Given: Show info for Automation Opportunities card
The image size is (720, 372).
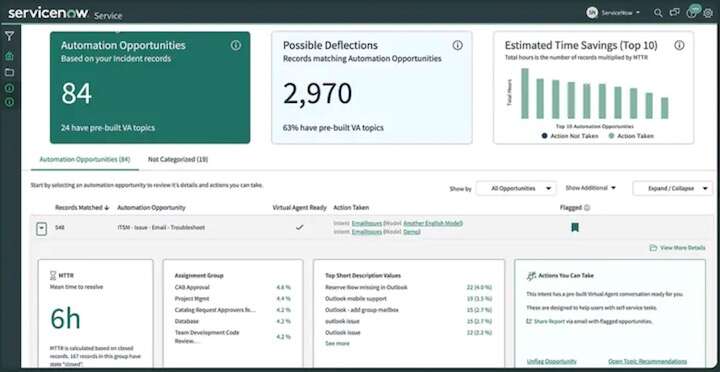Looking at the screenshot, I should pyautogui.click(x=236, y=45).
